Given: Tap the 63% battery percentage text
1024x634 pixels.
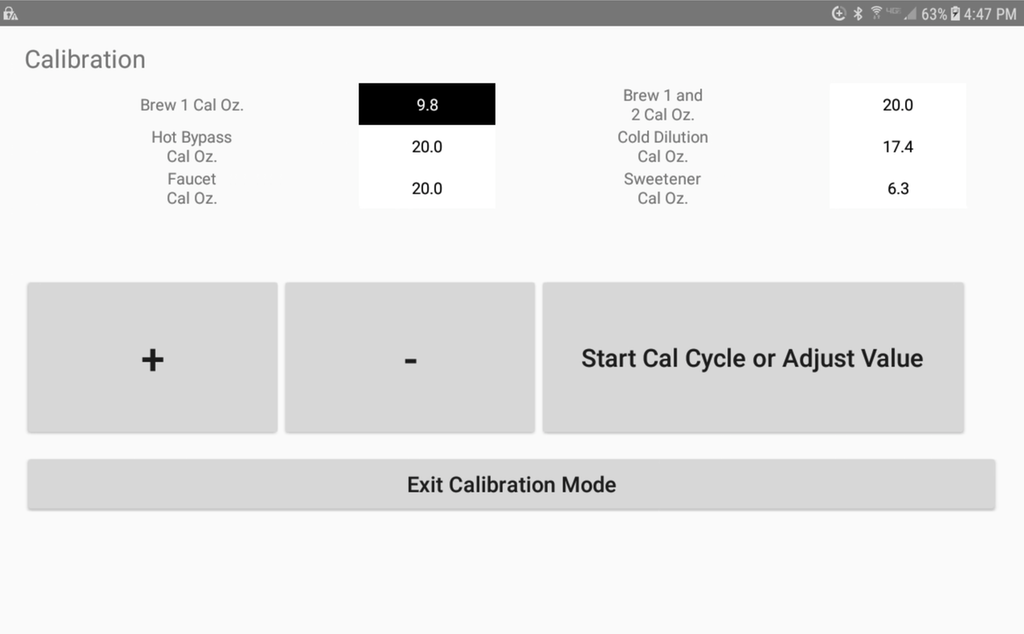Looking at the screenshot, I should click(932, 13).
